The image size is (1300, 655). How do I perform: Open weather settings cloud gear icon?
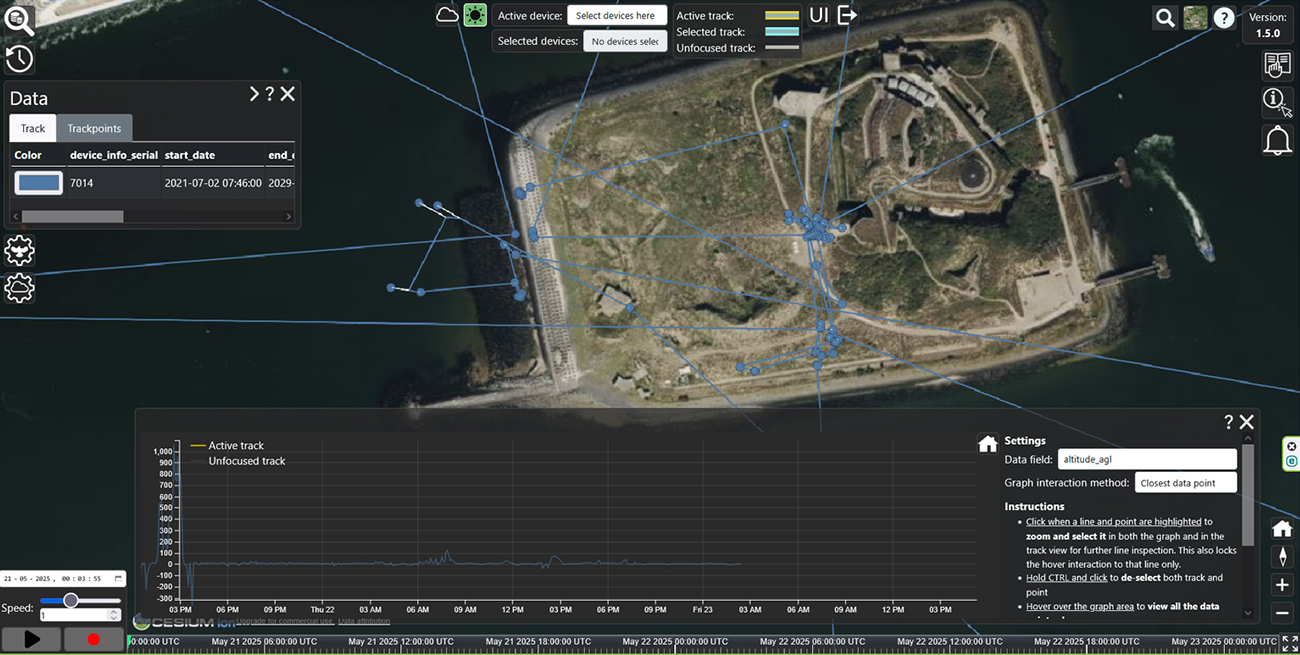click(x=19, y=289)
